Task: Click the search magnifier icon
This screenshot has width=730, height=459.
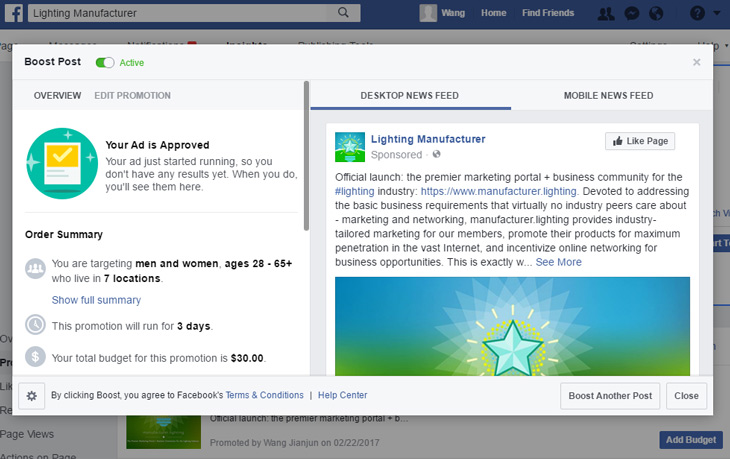Action: coord(343,13)
